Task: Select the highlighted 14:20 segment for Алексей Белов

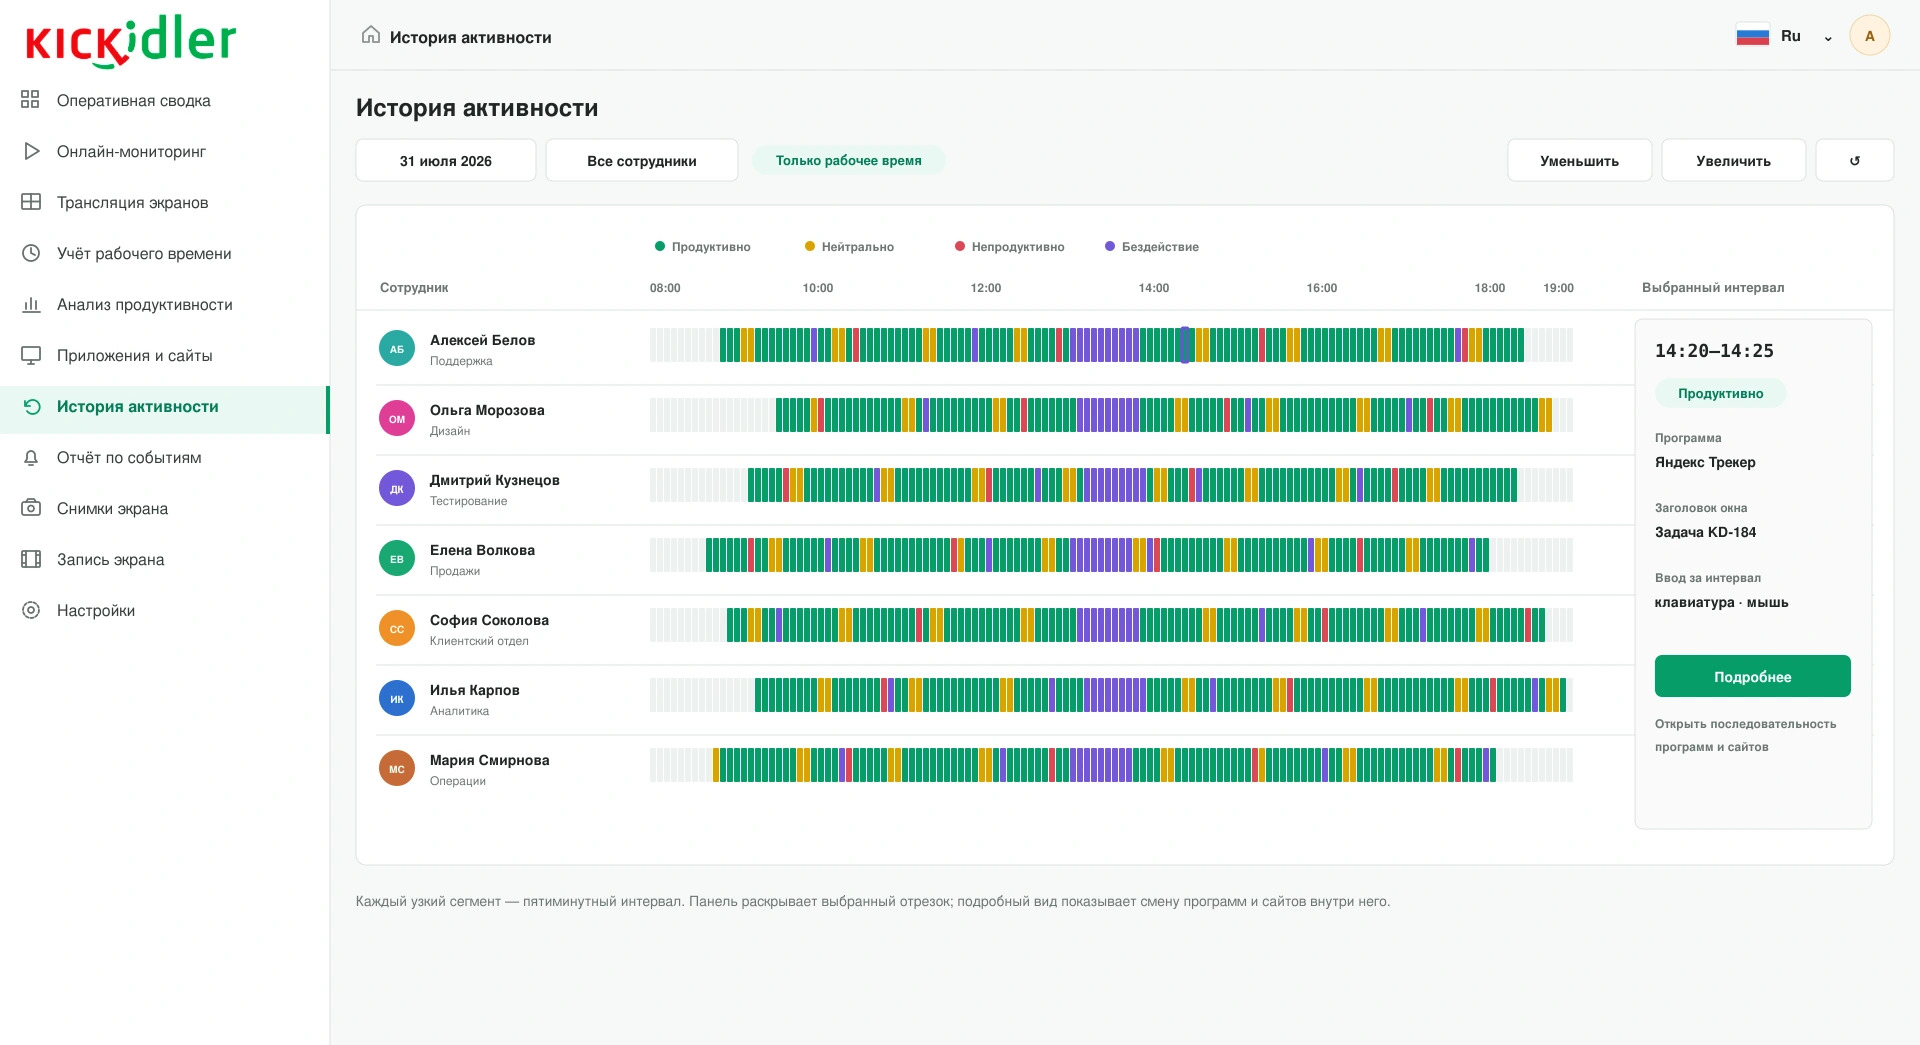Action: (x=1185, y=345)
